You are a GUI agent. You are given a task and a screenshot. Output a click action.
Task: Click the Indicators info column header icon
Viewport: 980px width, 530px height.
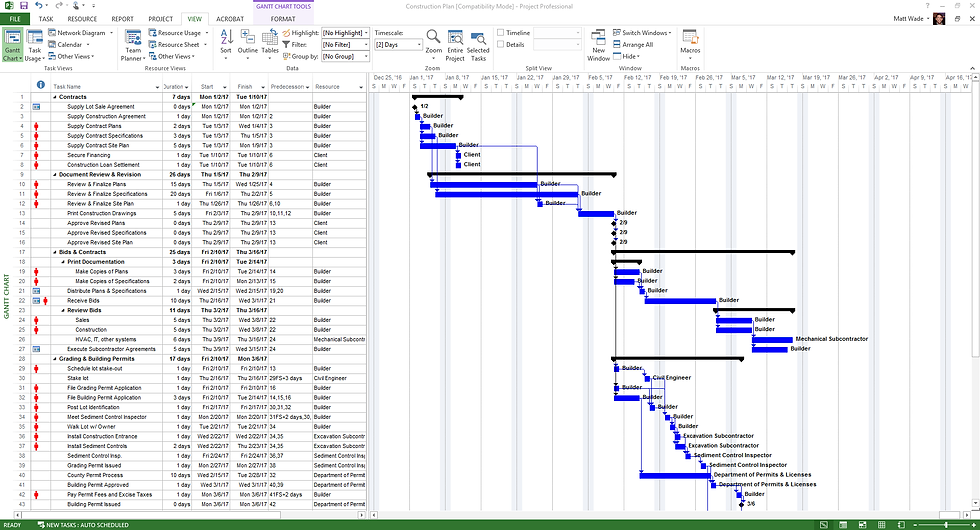pyautogui.click(x=41, y=85)
